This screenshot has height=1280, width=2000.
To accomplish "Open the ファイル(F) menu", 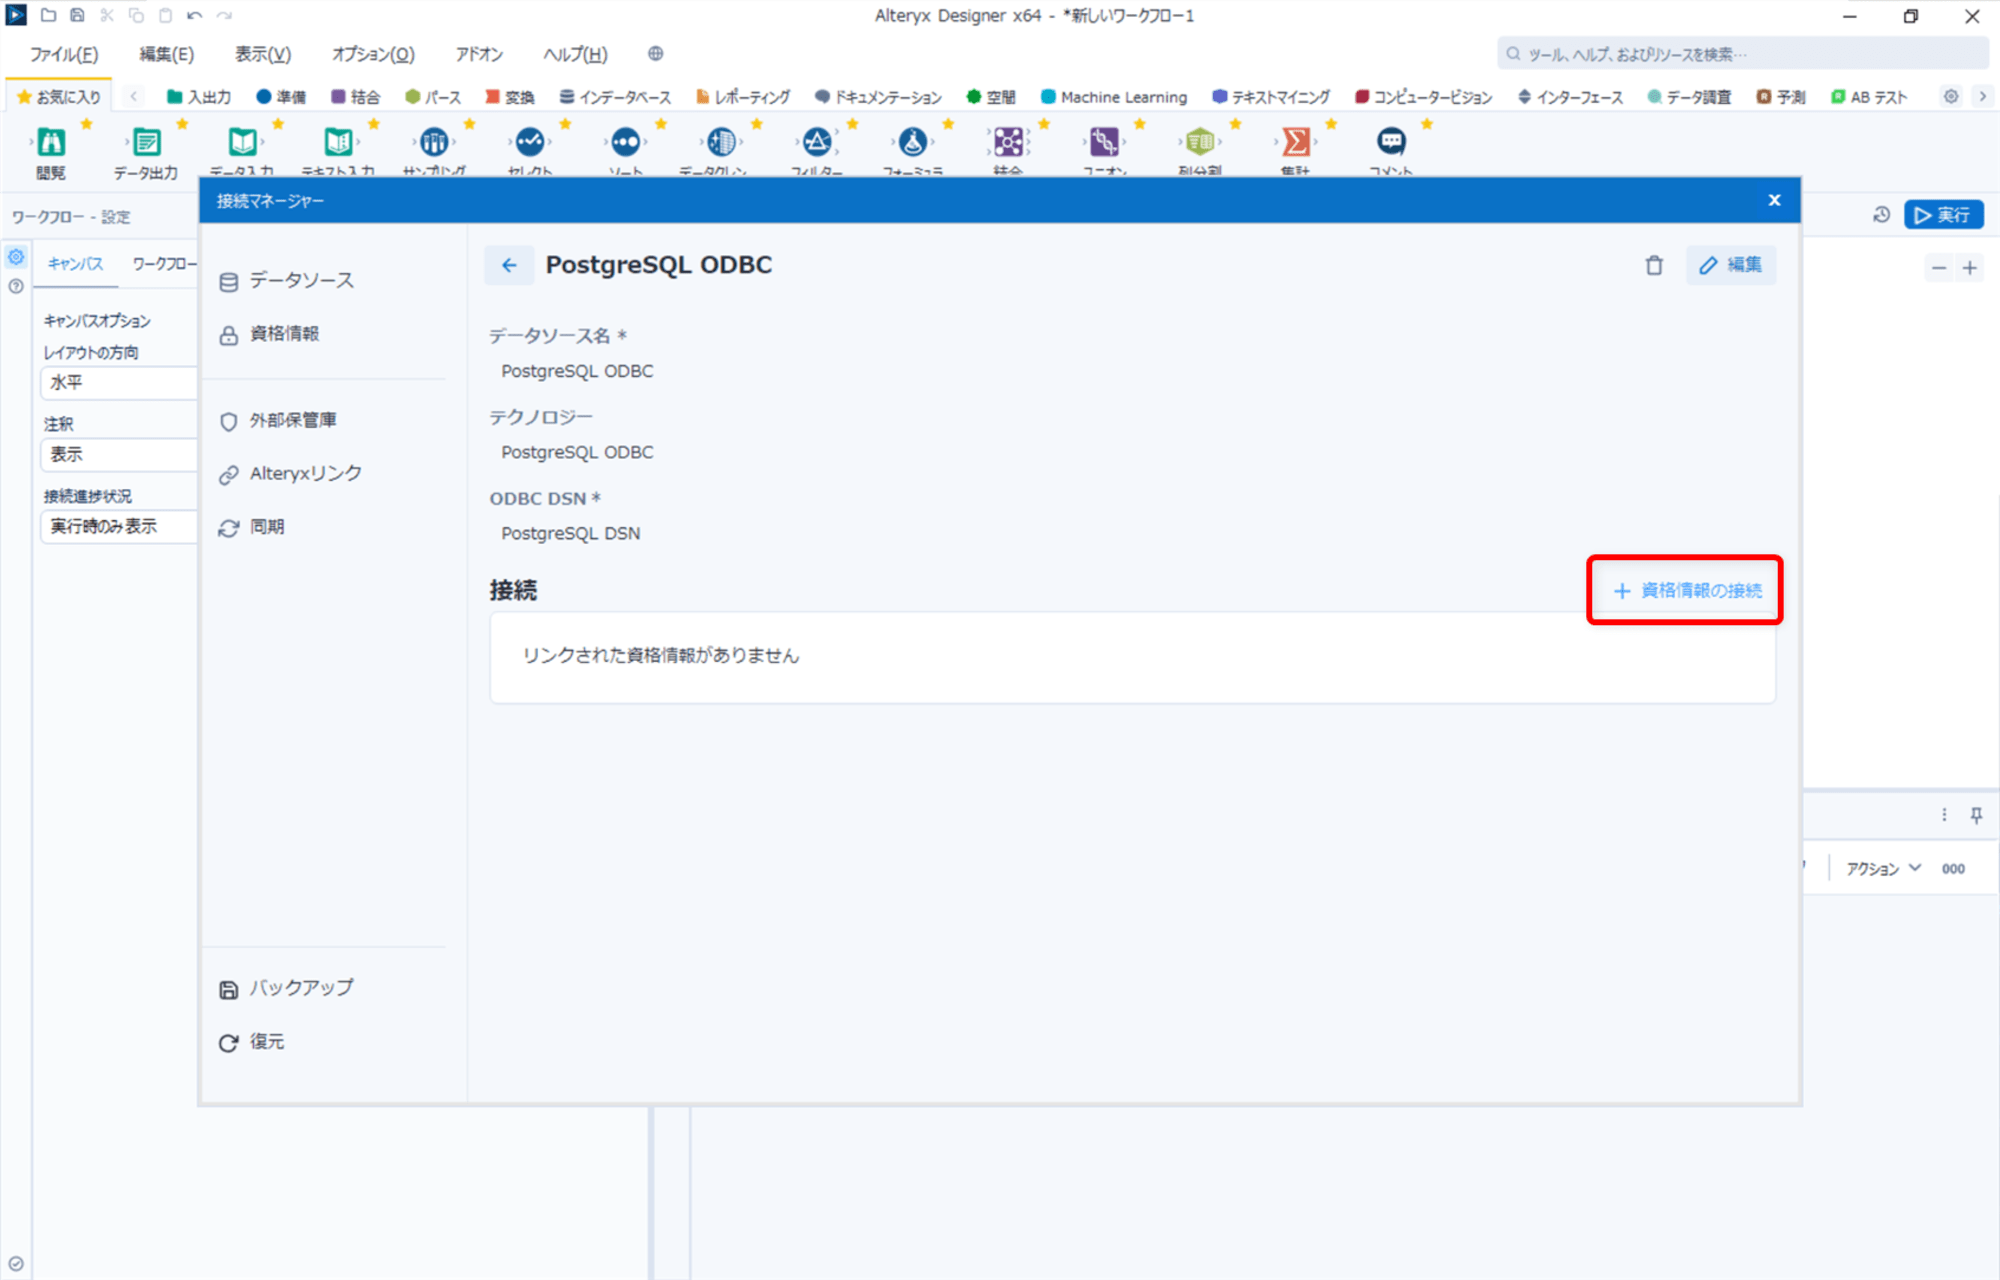I will tap(64, 54).
